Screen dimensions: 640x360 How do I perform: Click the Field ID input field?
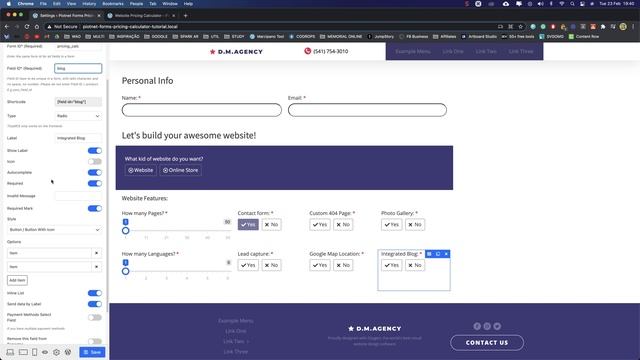tap(78, 68)
